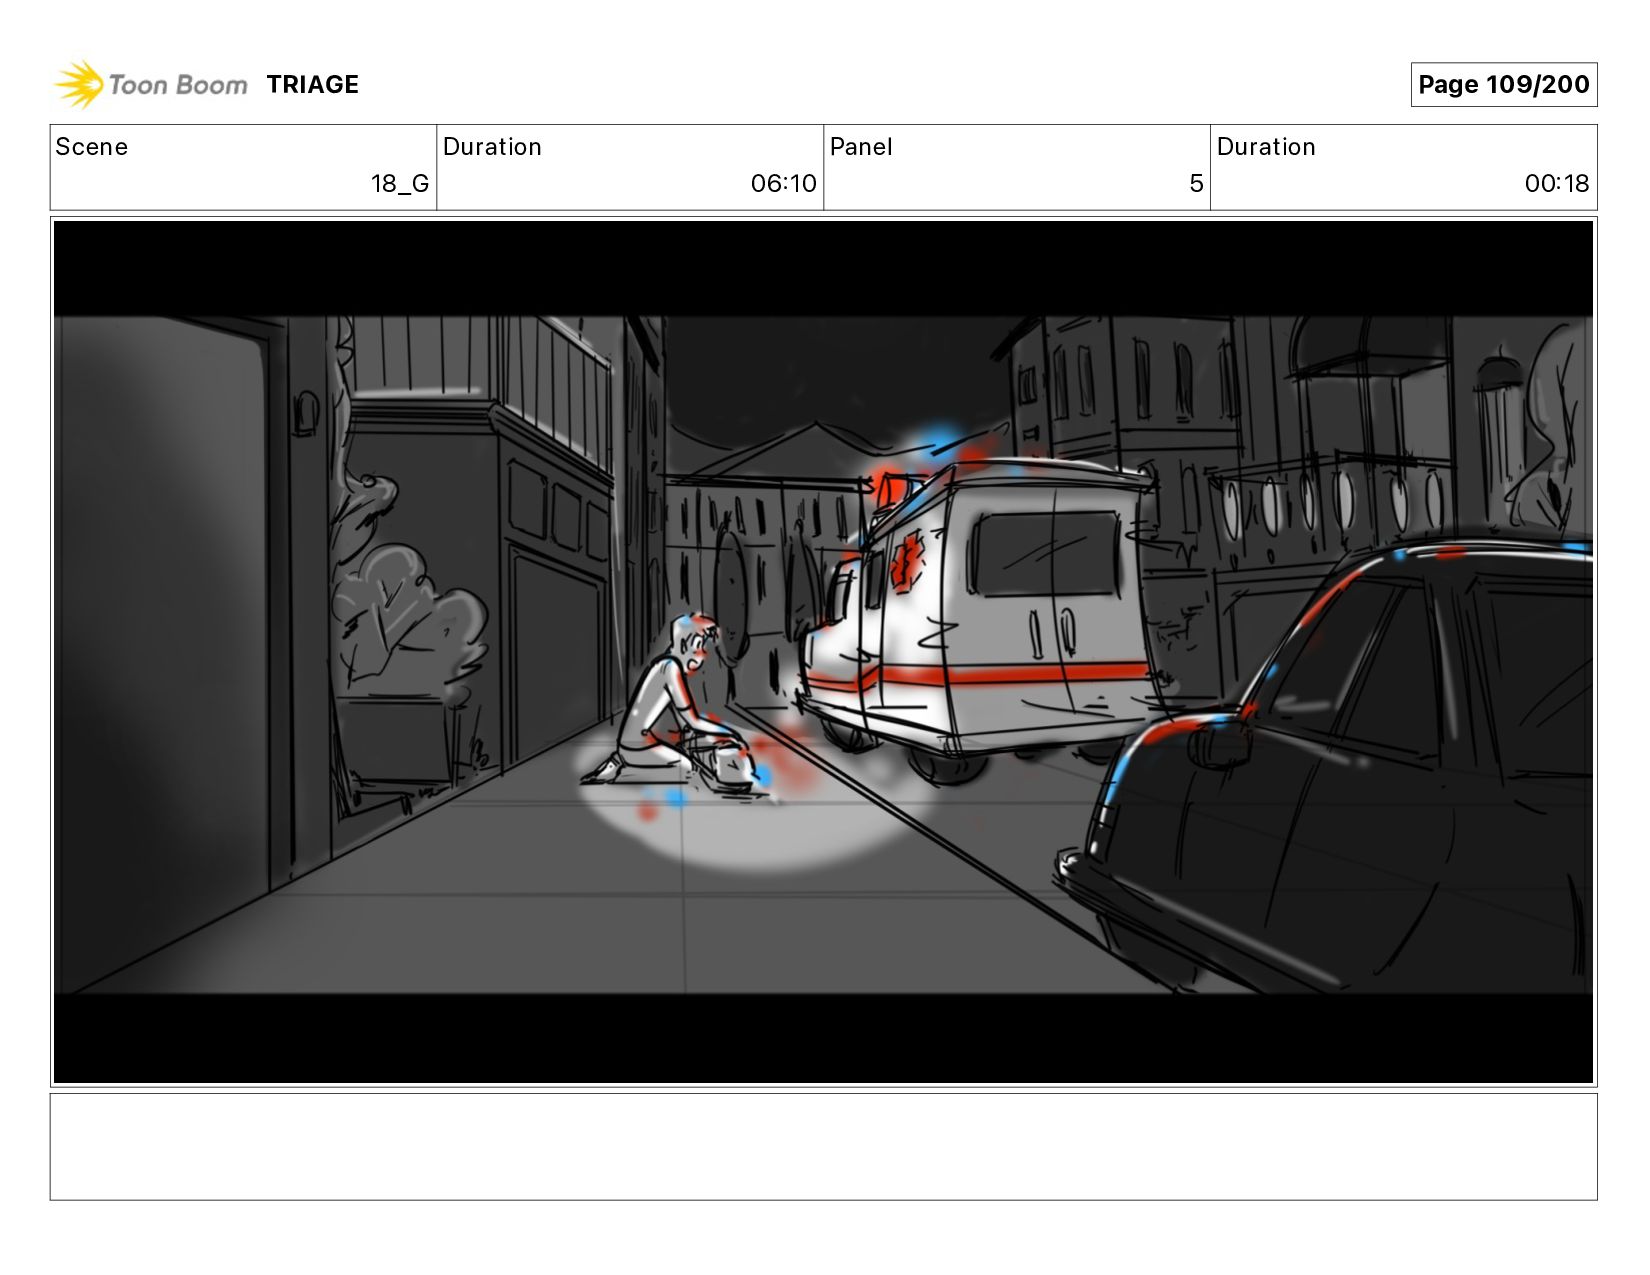The height and width of the screenshot is (1275, 1650).
Task: Select the Duration label beside Scene
Action: tap(492, 147)
